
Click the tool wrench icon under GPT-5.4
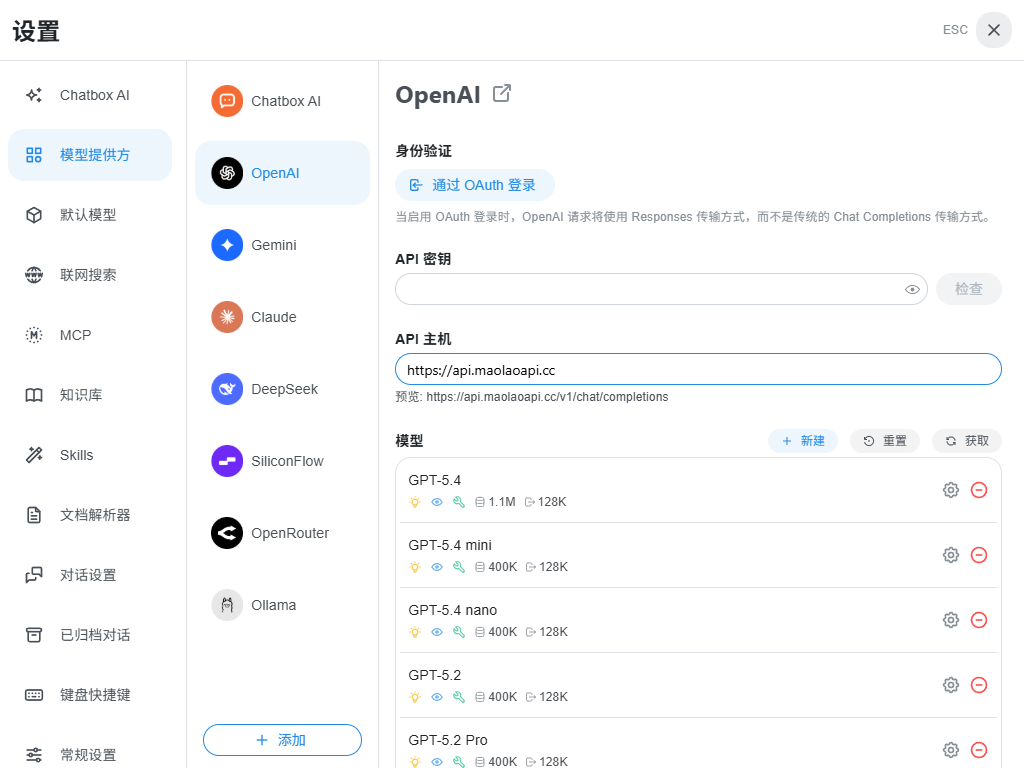click(459, 502)
